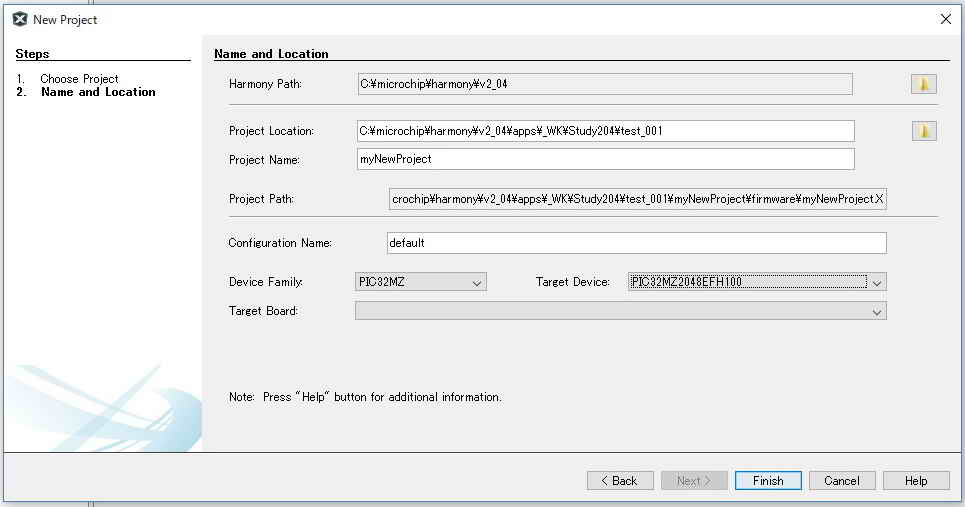The image size is (965, 507).
Task: Select the 'Choose Project' step
Action: pos(79,79)
